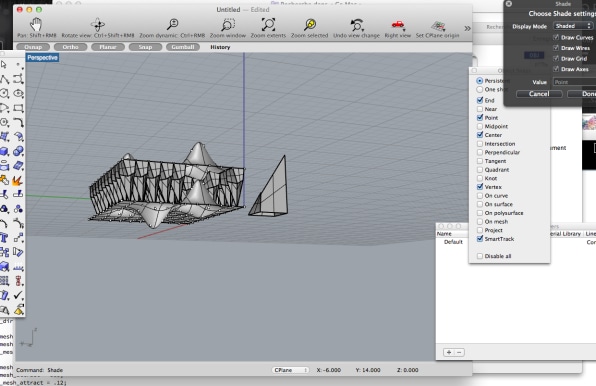Toggle grid Snap mode

[x=145, y=47]
